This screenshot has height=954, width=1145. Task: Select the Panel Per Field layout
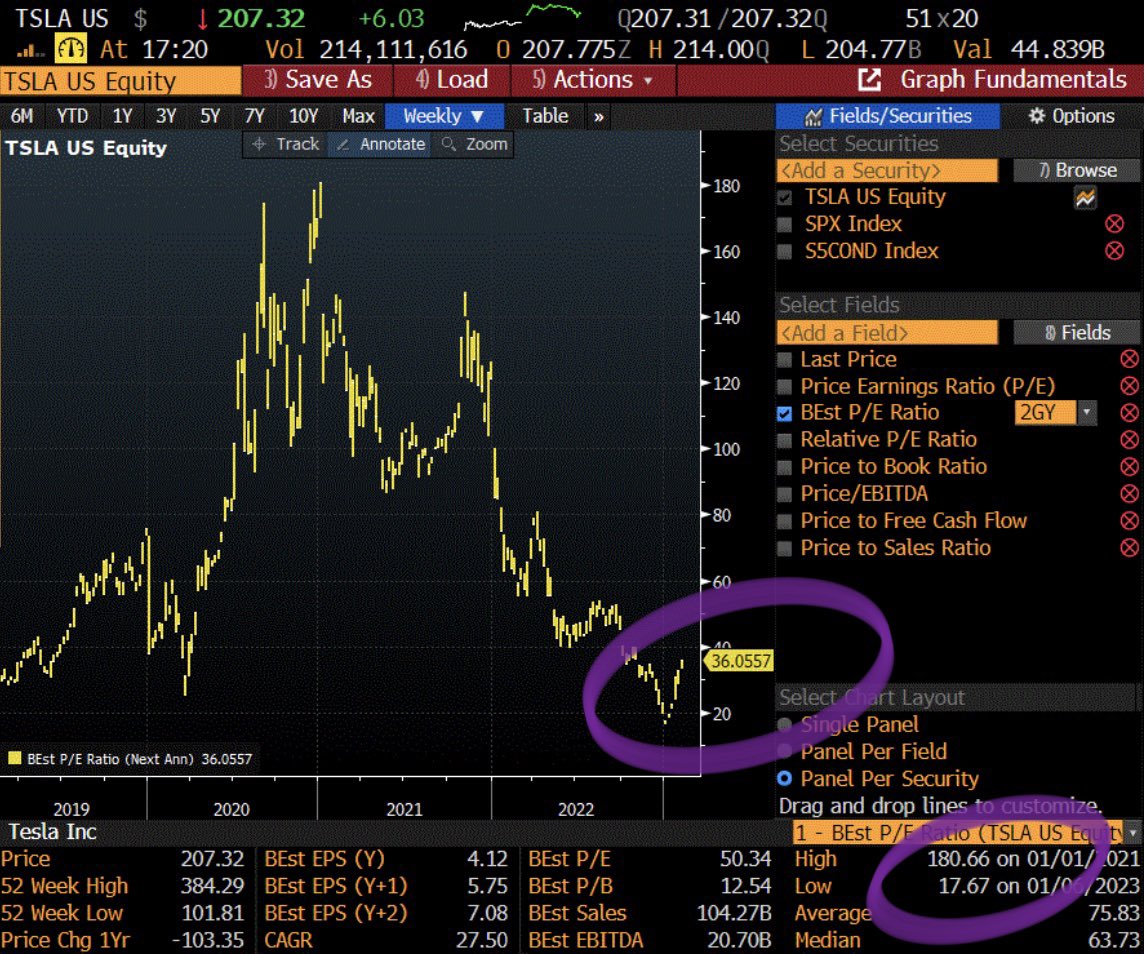click(x=785, y=751)
